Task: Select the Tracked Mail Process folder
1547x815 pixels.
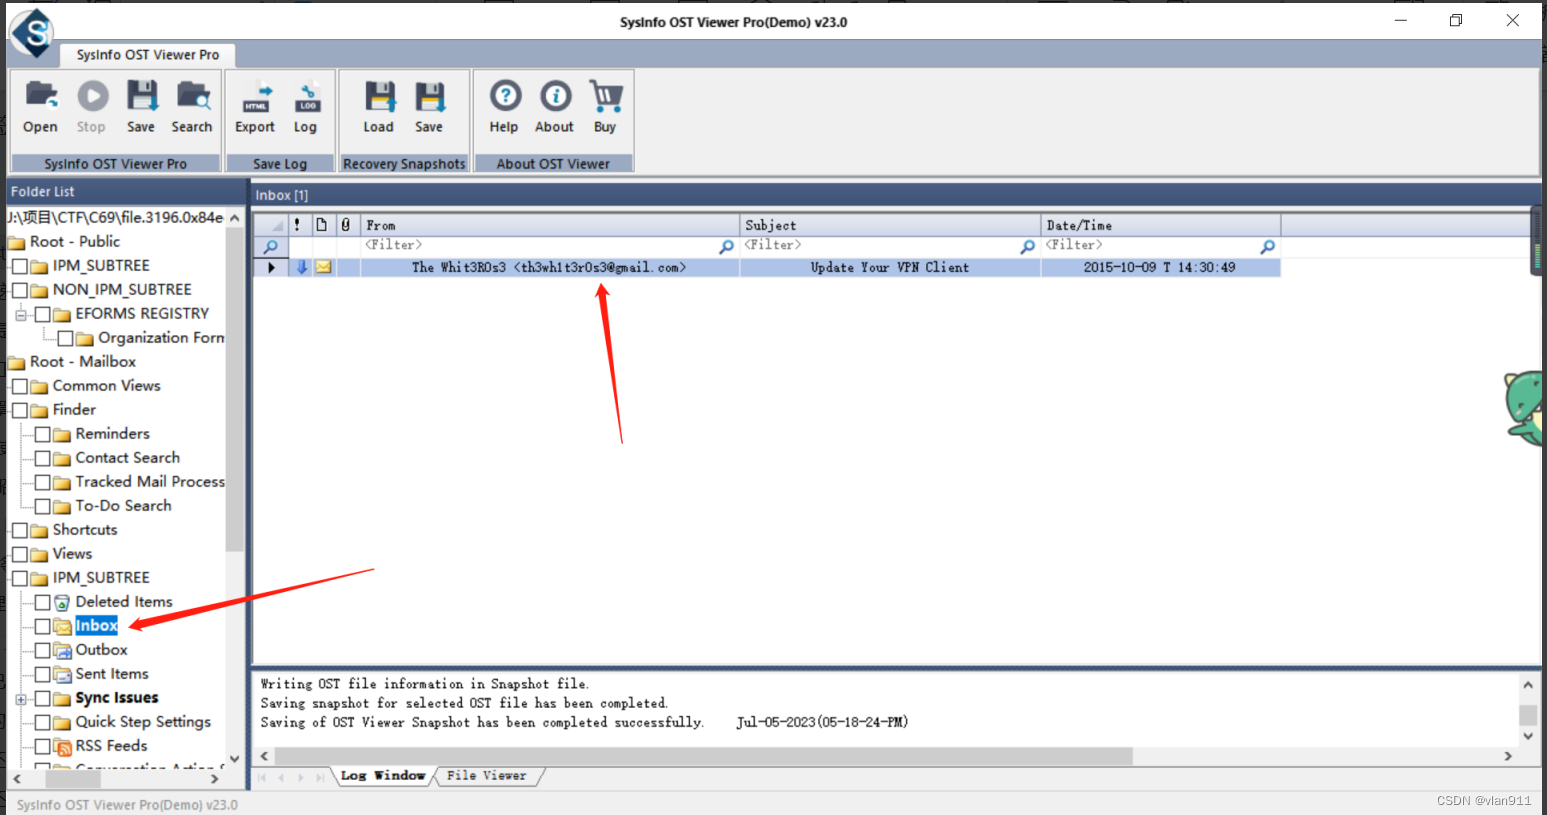Action: (x=150, y=482)
